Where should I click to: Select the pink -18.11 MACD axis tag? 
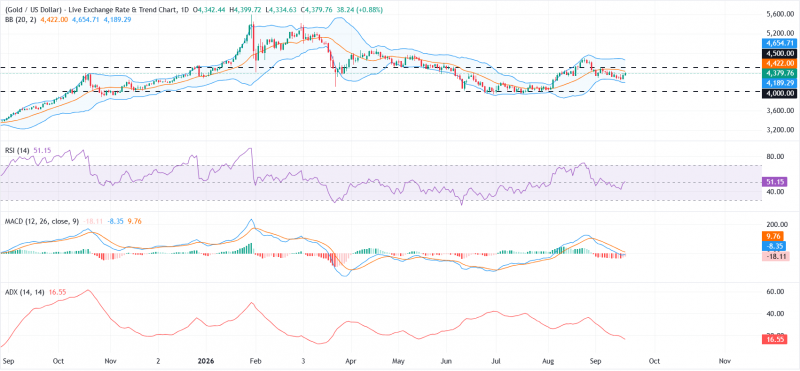[776, 256]
